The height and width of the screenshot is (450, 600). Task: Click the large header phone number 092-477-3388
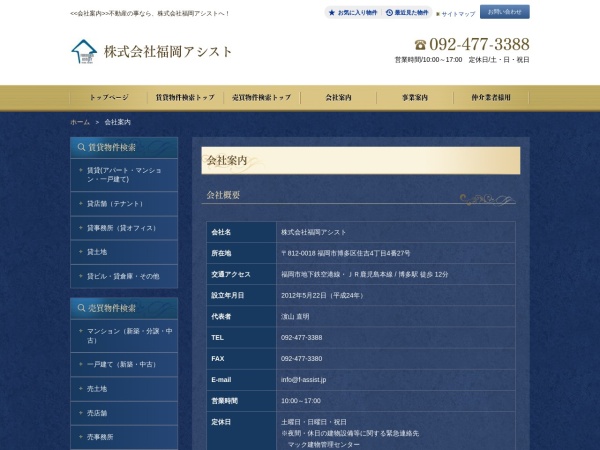[479, 44]
